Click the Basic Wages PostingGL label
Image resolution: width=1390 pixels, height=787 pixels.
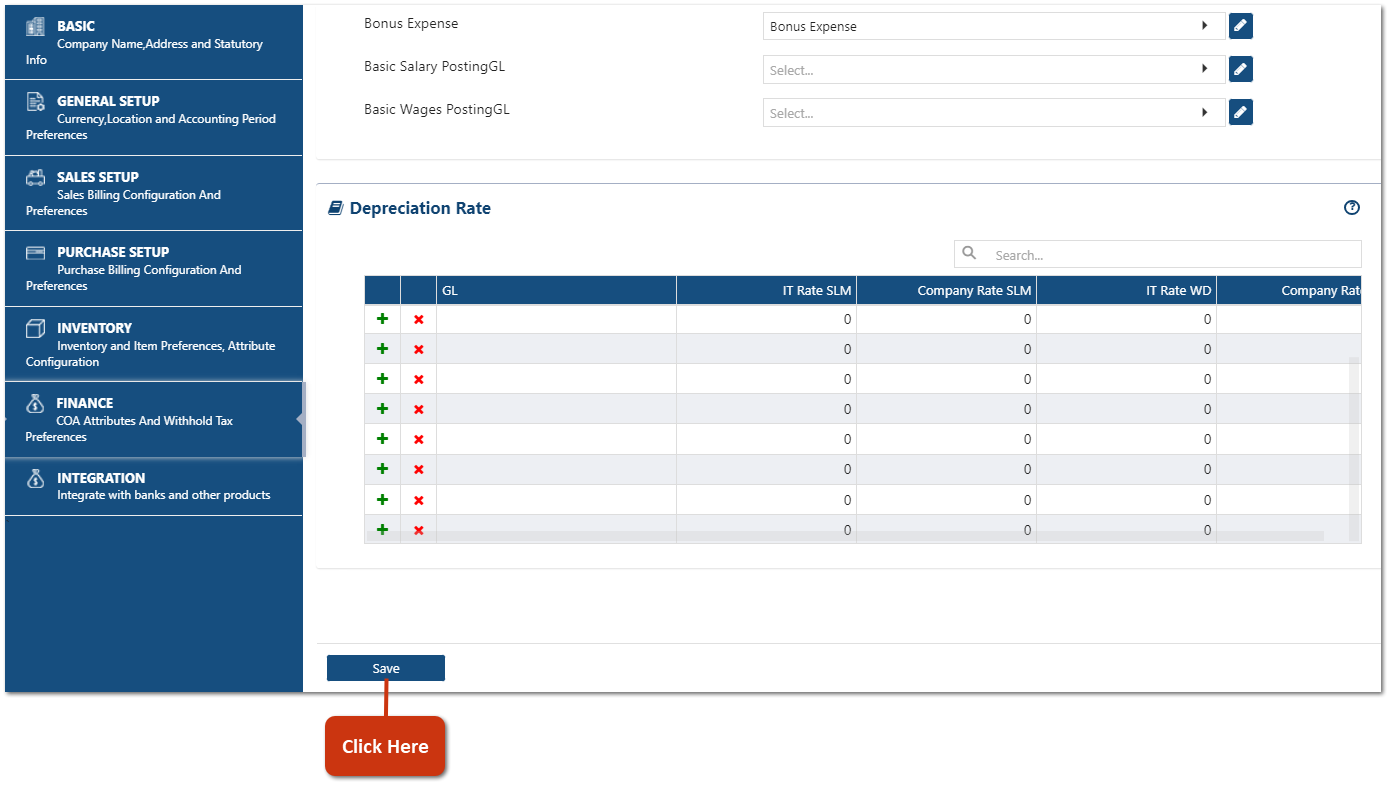[x=437, y=109]
